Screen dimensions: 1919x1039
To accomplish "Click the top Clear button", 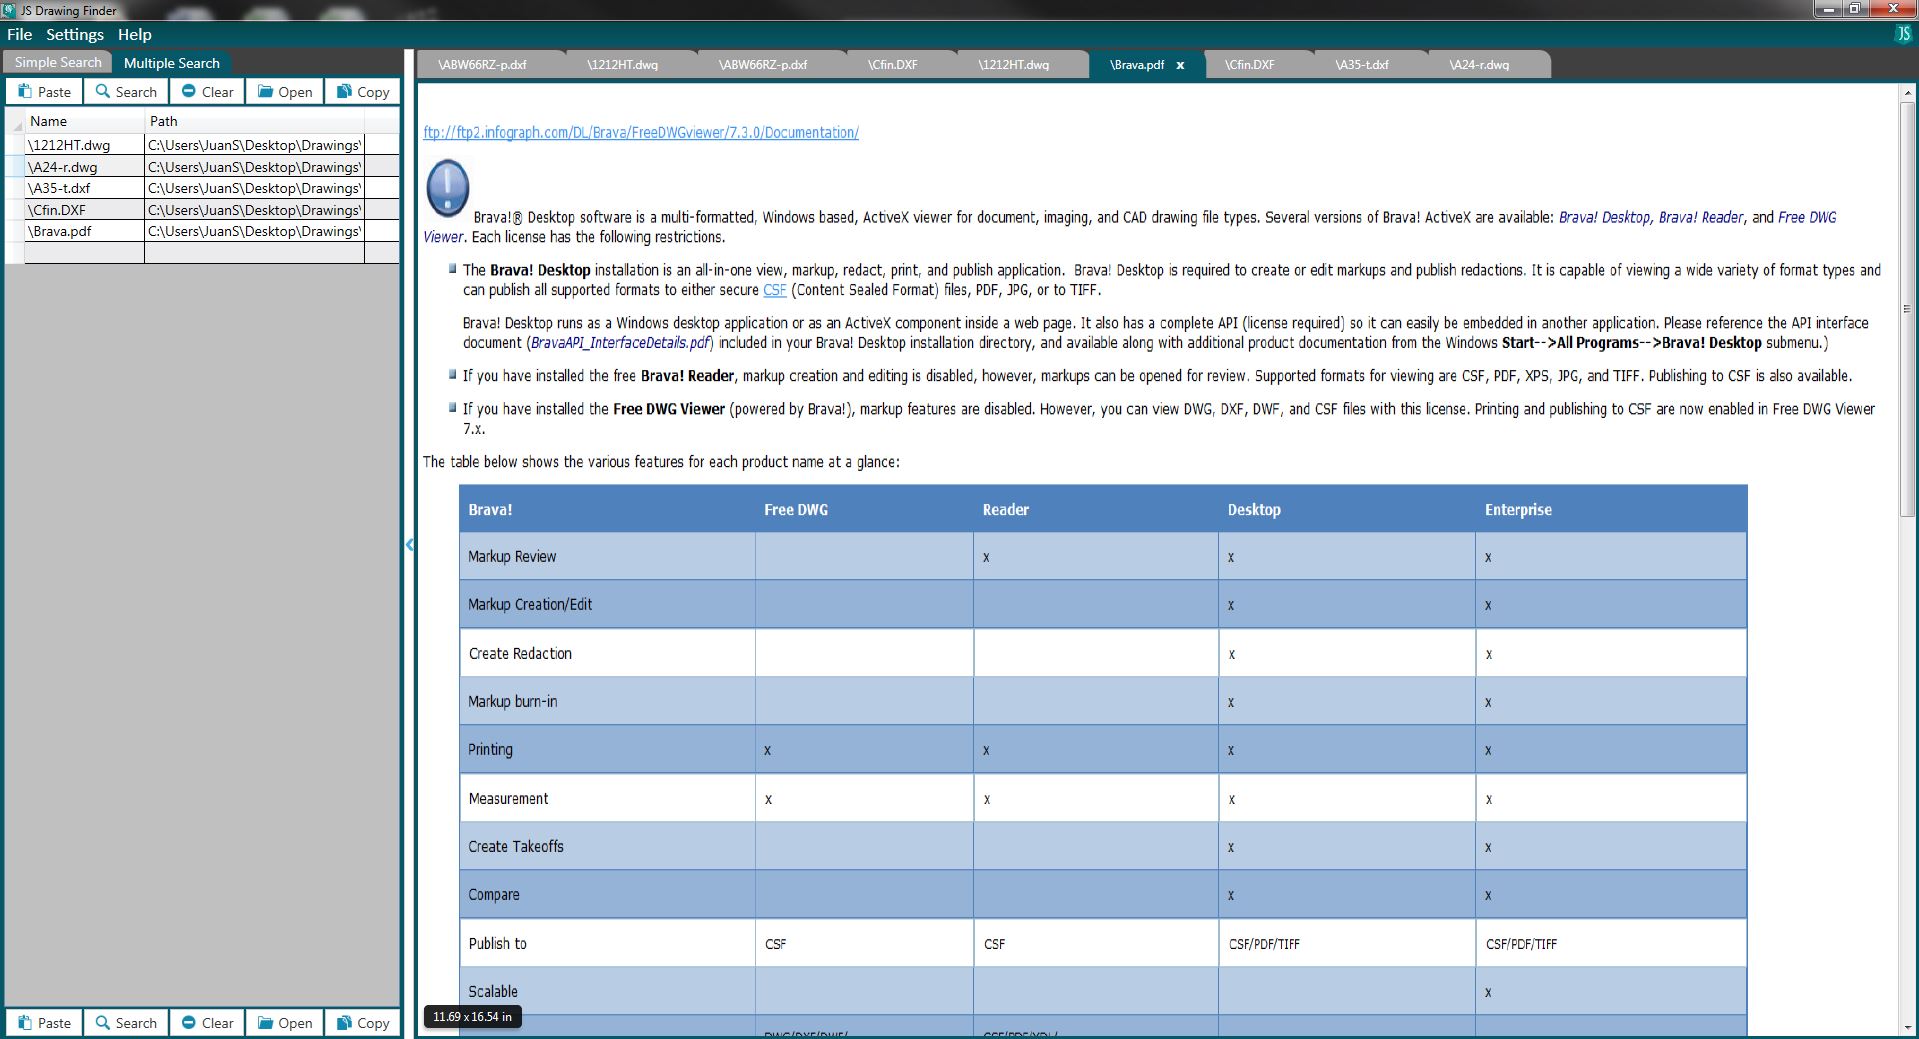I will tap(207, 92).
